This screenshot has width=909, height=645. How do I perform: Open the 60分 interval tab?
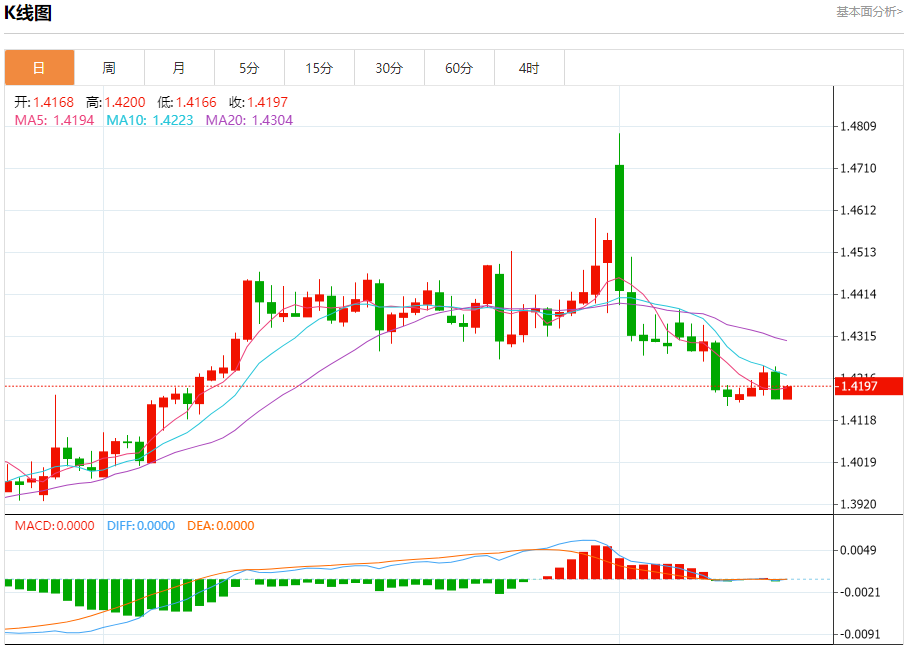point(459,68)
